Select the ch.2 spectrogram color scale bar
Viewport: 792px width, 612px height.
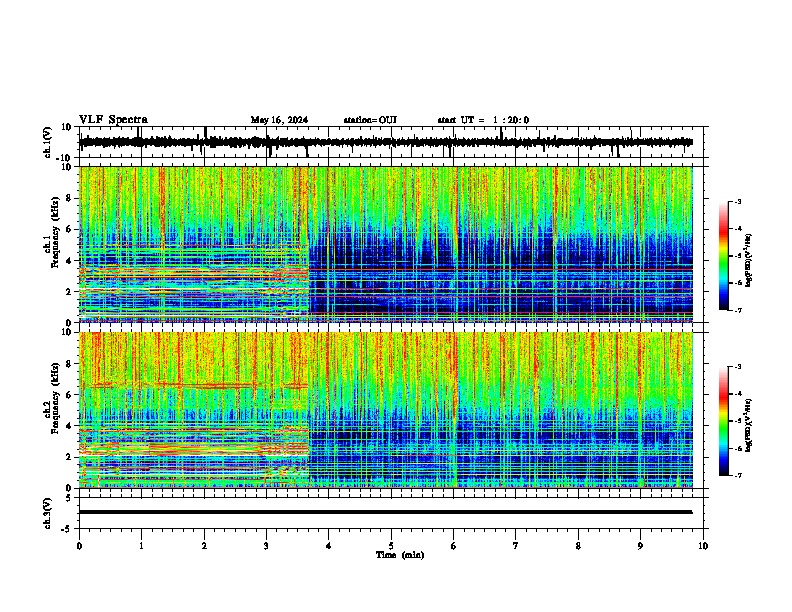coord(724,421)
